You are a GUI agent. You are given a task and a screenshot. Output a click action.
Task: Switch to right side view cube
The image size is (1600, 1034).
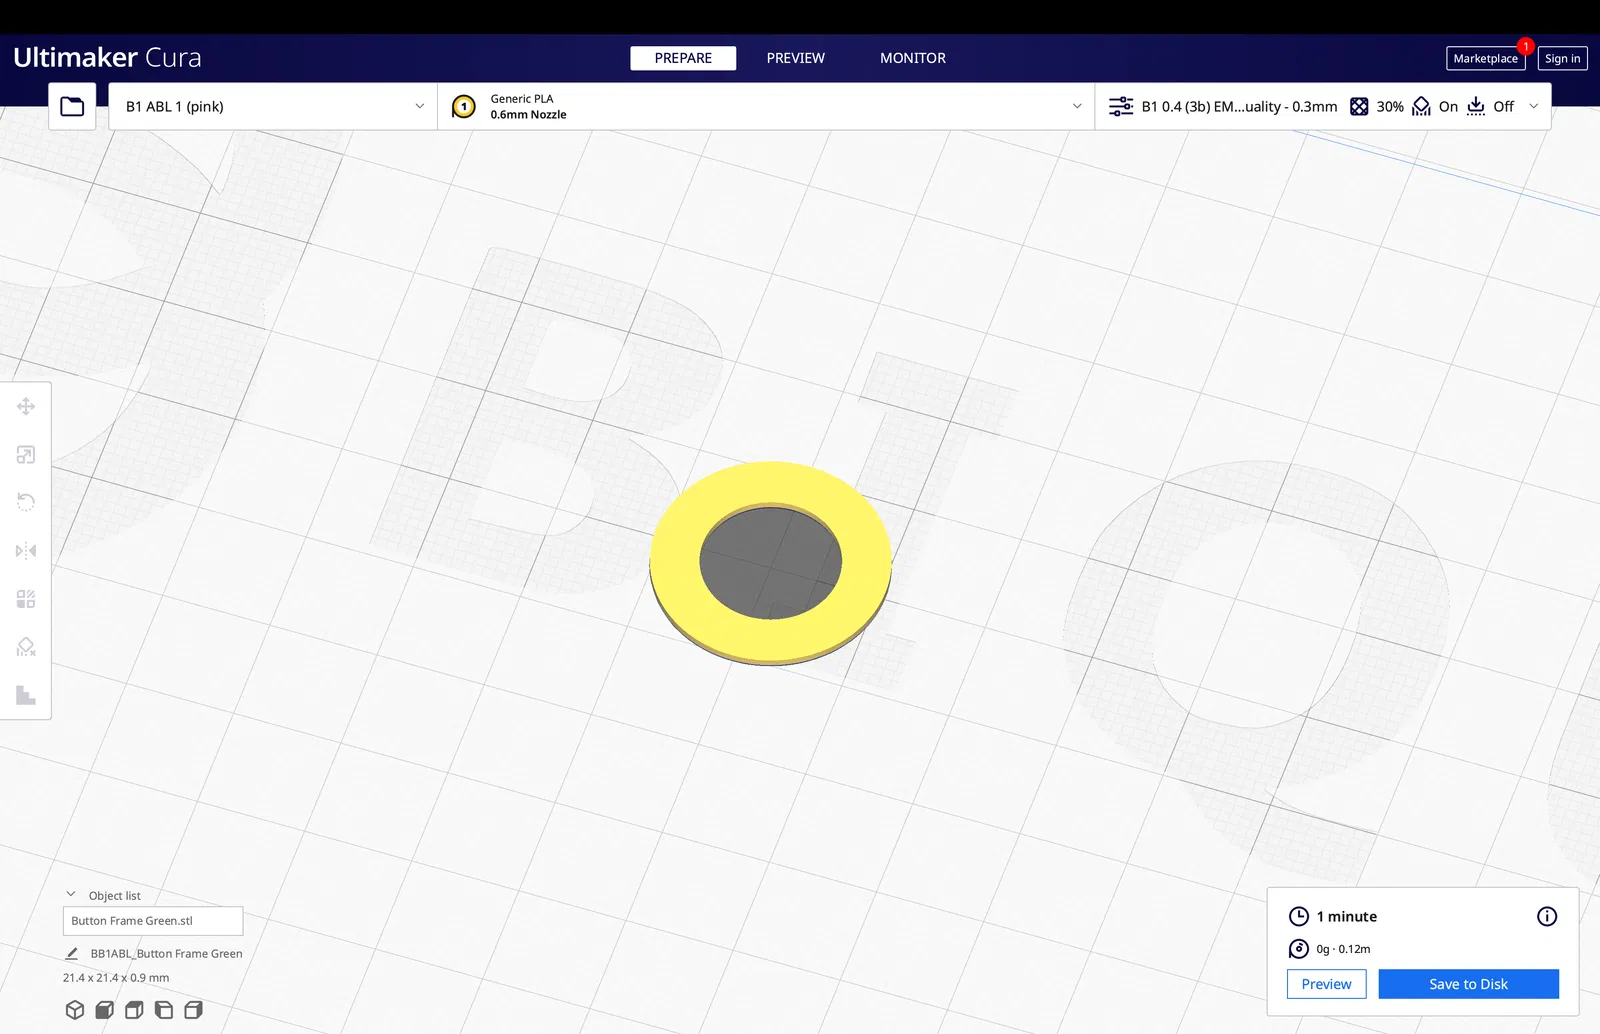194,1010
